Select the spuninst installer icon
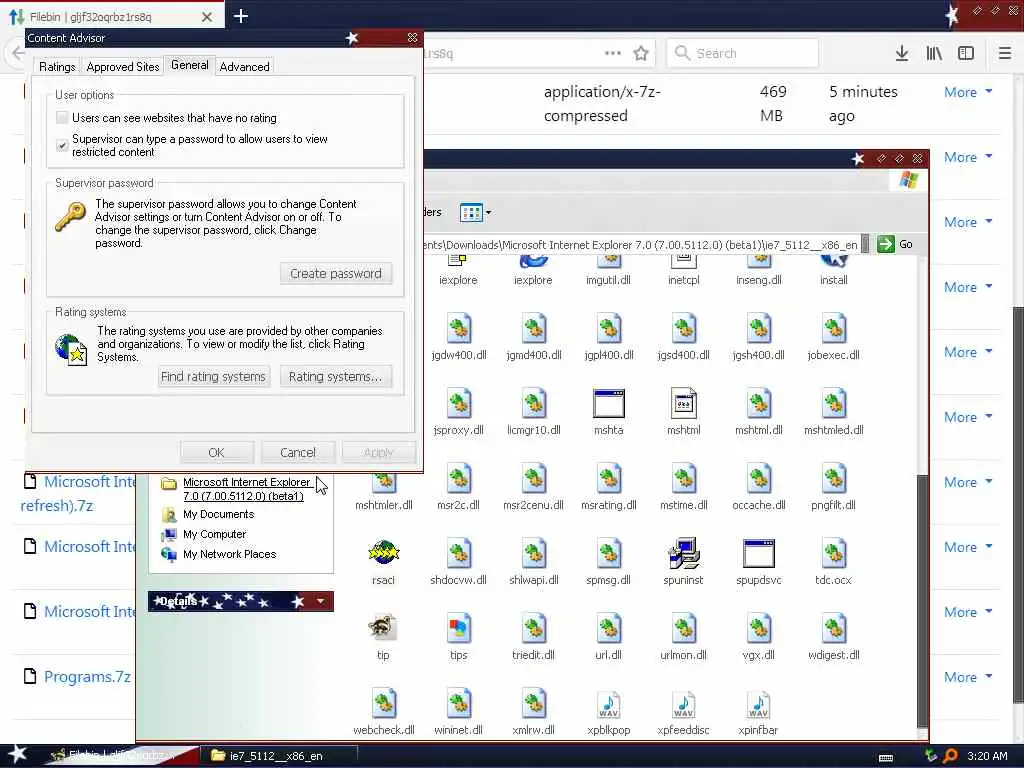The width and height of the screenshot is (1024, 768). click(x=684, y=553)
